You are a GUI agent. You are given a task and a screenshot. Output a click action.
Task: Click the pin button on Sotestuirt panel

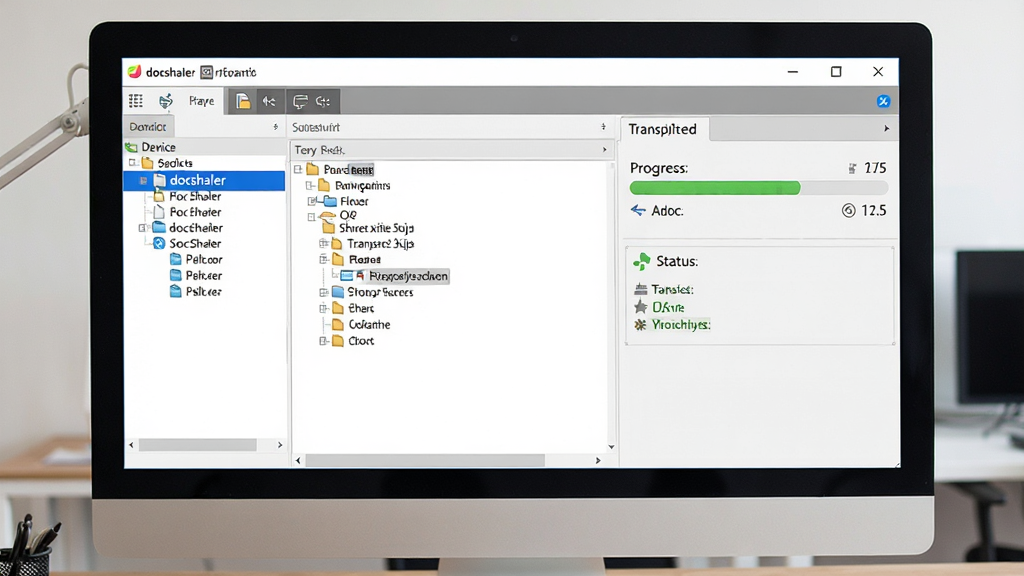pos(603,127)
